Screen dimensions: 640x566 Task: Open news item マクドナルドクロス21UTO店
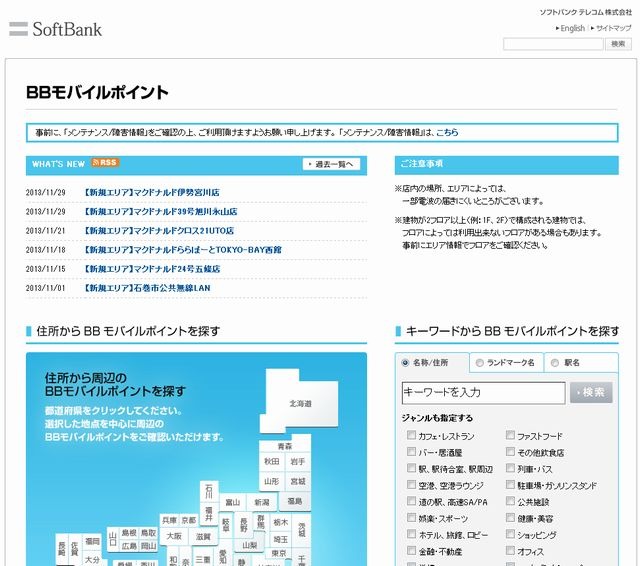click(159, 231)
